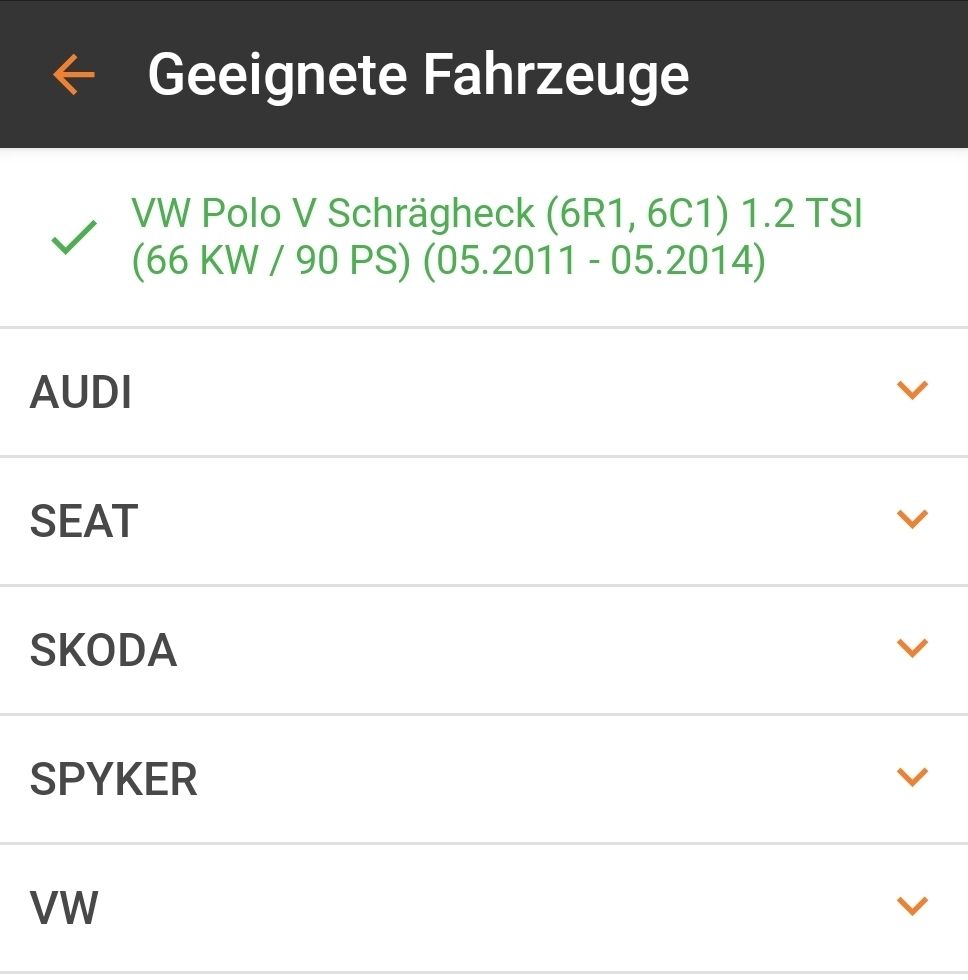Tap the SEAT label text

click(84, 521)
